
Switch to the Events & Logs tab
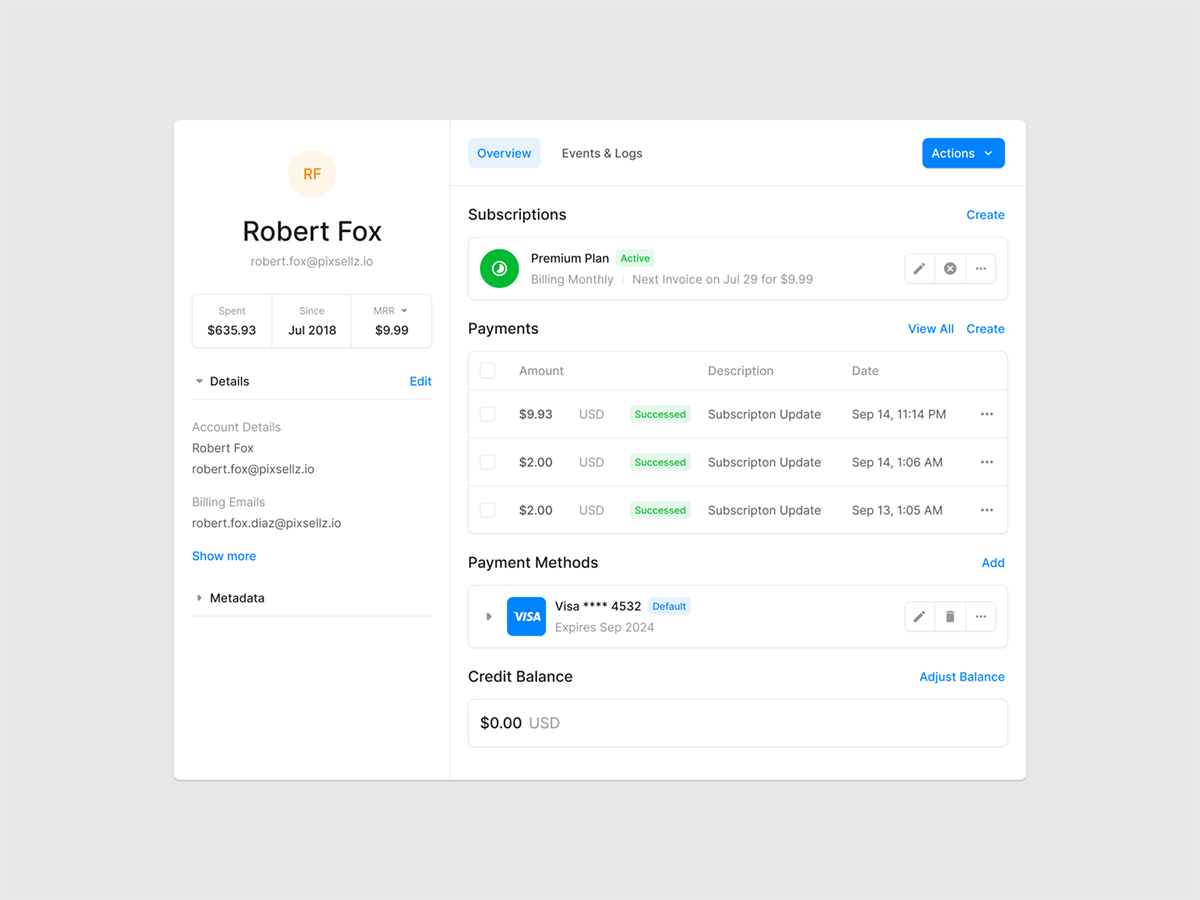pyautogui.click(x=602, y=153)
